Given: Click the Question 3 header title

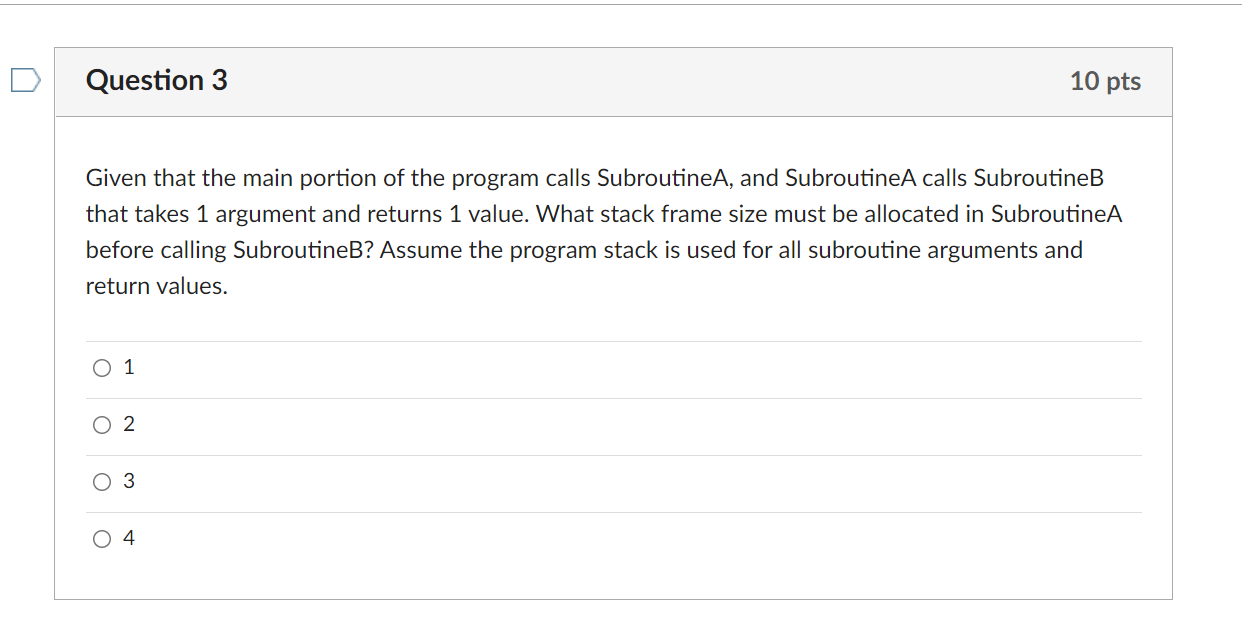Looking at the screenshot, I should pyautogui.click(x=156, y=80).
